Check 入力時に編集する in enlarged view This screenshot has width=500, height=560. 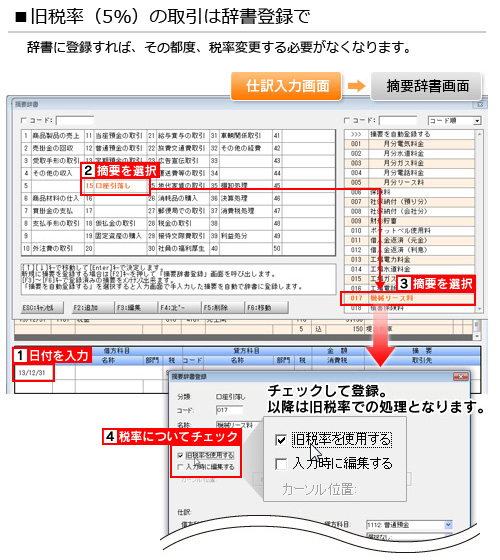[281, 464]
